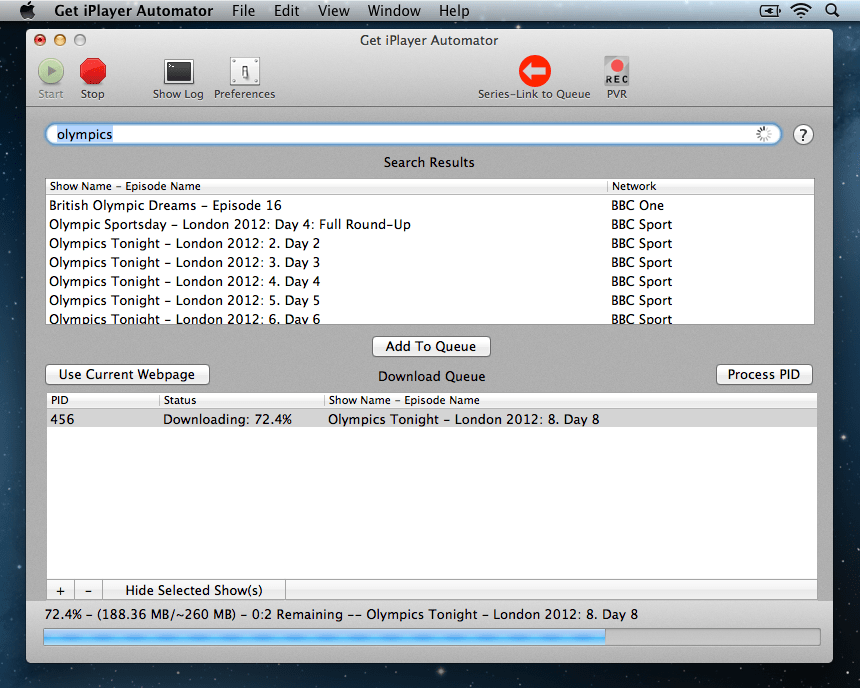Screen dimensions: 860x688
Task: Click Series-Link to Queue arrow icon
Action: [535, 71]
